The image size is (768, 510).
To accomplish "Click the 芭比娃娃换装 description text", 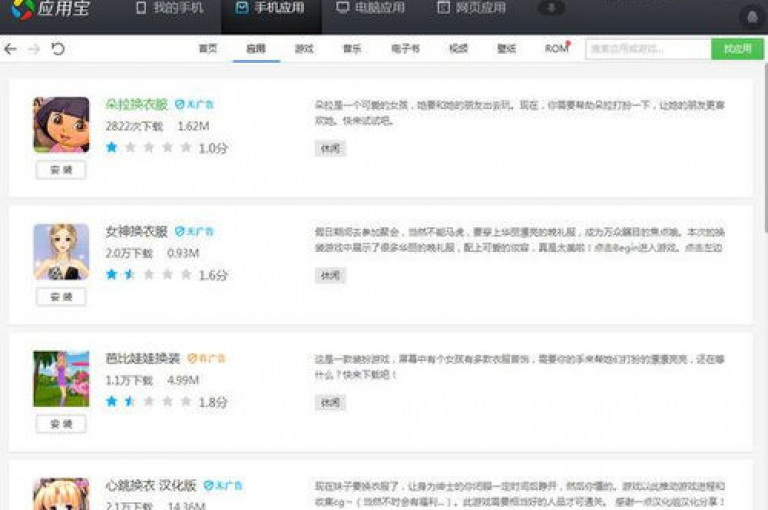I will 520,367.
